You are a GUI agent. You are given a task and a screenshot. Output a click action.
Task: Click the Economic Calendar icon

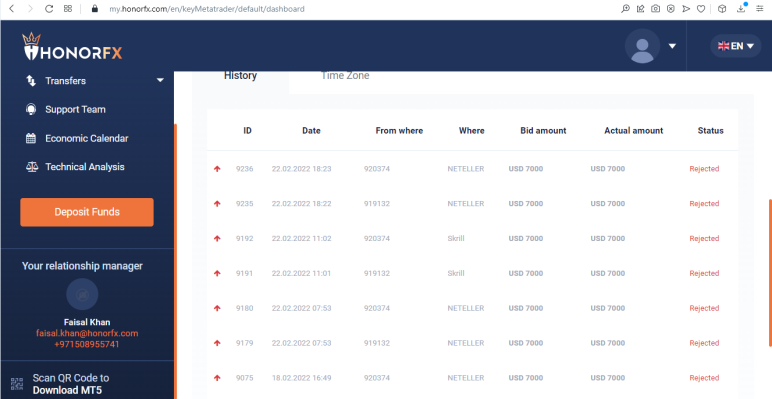point(31,138)
